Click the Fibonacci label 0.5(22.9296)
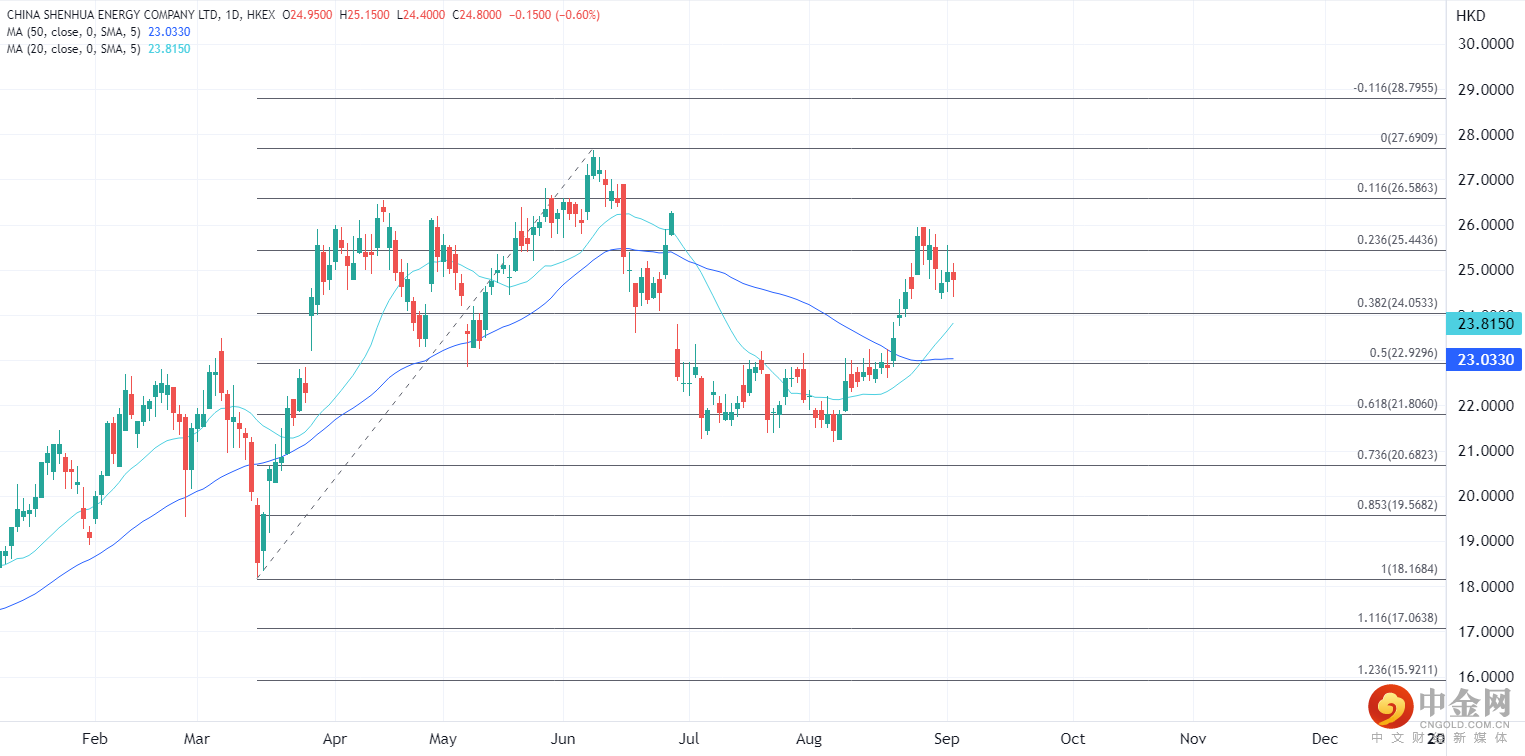The height and width of the screenshot is (756, 1525). (1404, 353)
